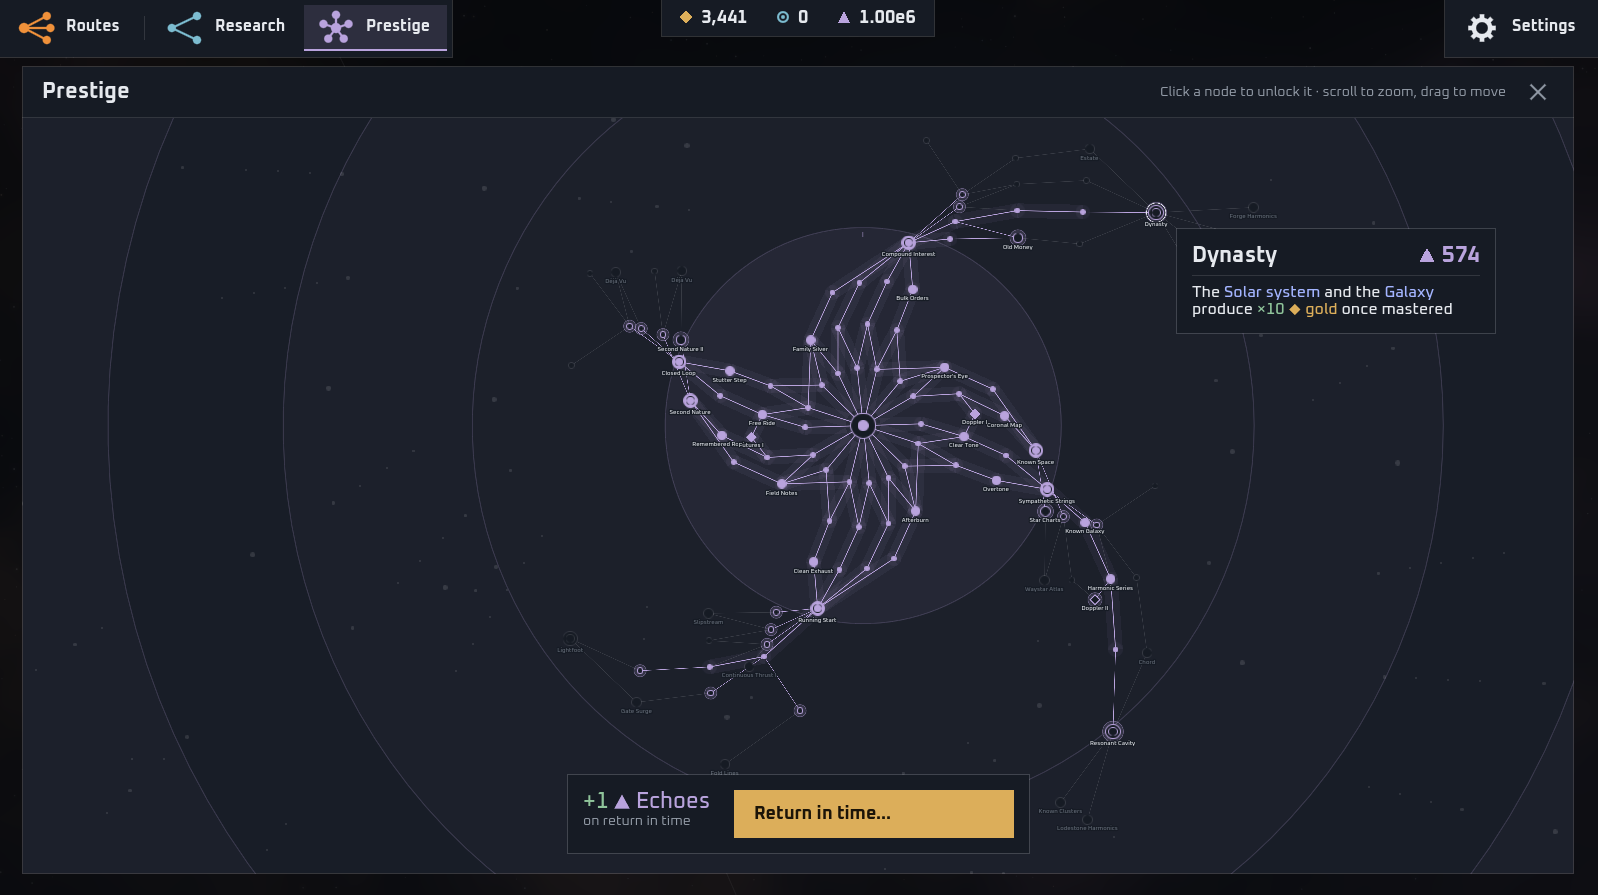The width and height of the screenshot is (1598, 895).
Task: Unlock the Resonant Cavity node
Action: tap(1112, 731)
